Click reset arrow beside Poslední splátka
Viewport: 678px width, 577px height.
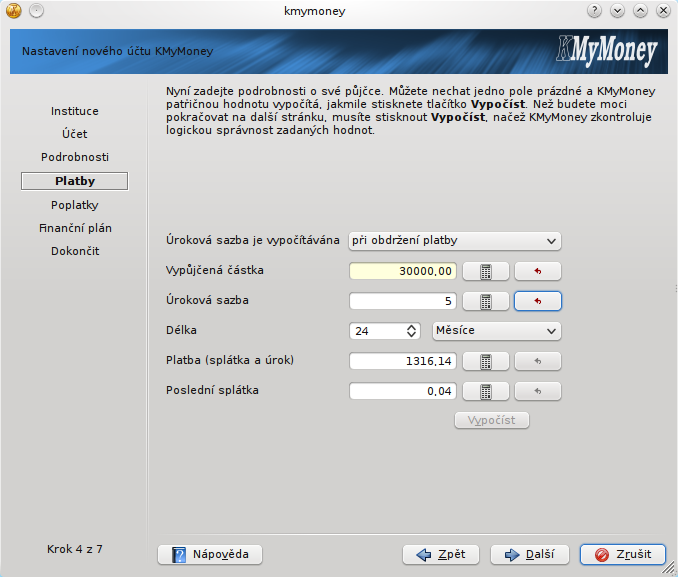pos(538,391)
